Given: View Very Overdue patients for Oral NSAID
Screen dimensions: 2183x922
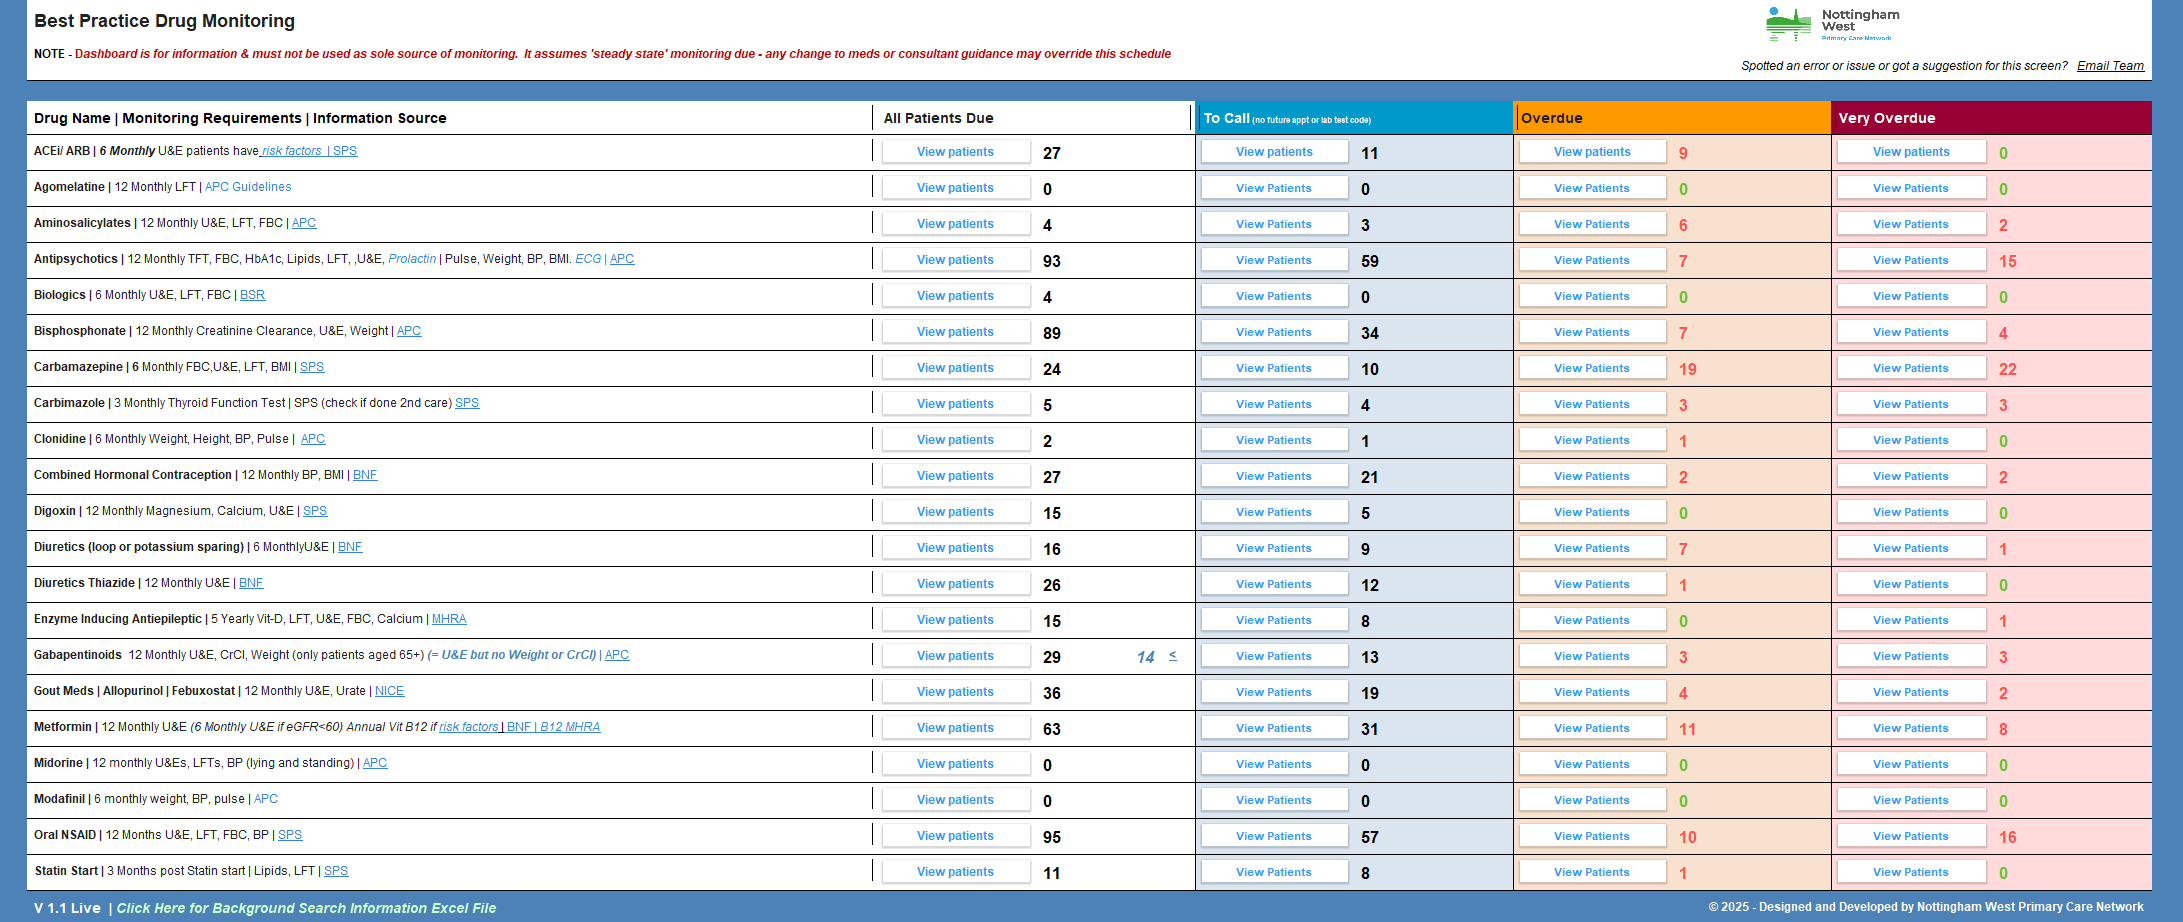Looking at the screenshot, I should point(1910,836).
